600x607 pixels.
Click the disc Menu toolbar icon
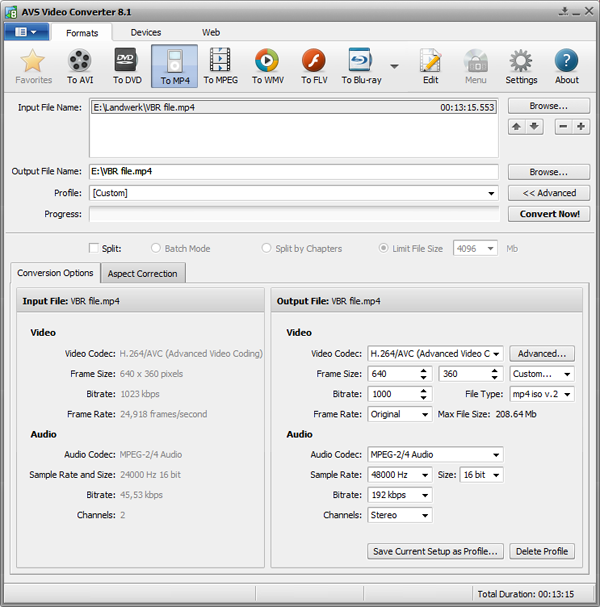click(475, 67)
